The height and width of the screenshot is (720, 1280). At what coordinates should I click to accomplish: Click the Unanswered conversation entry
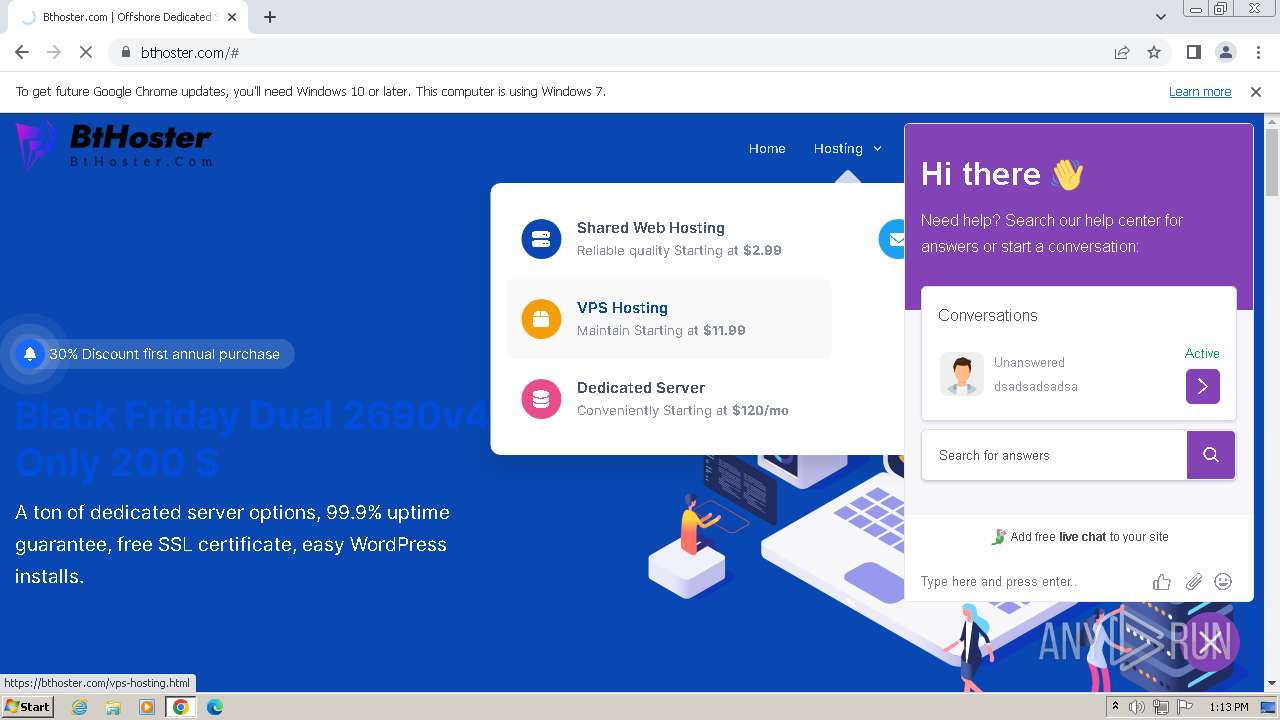click(1079, 374)
